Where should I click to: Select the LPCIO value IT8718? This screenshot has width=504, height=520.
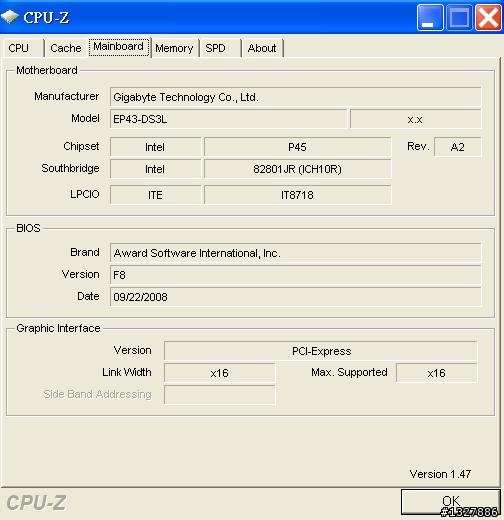coord(297,195)
